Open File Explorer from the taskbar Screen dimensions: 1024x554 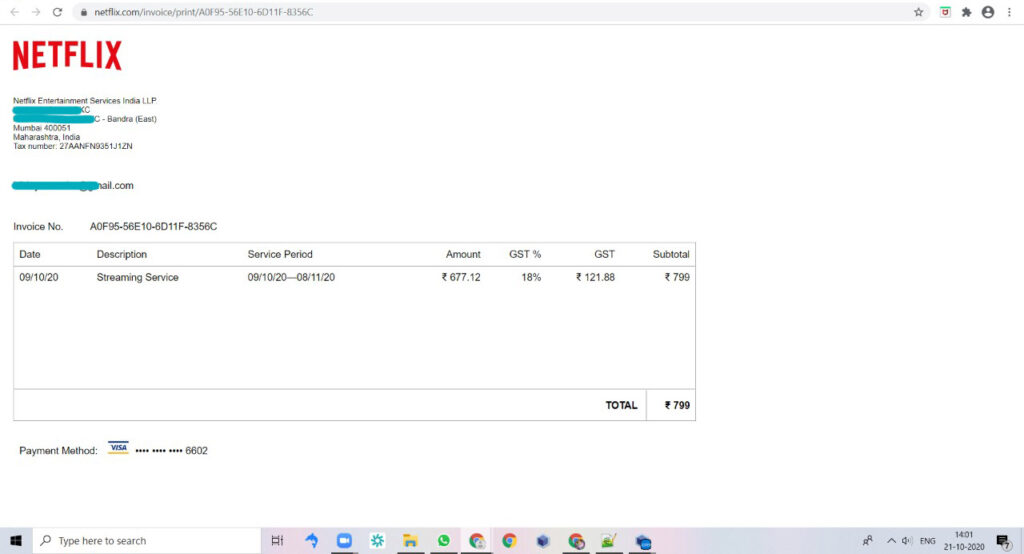click(x=410, y=541)
